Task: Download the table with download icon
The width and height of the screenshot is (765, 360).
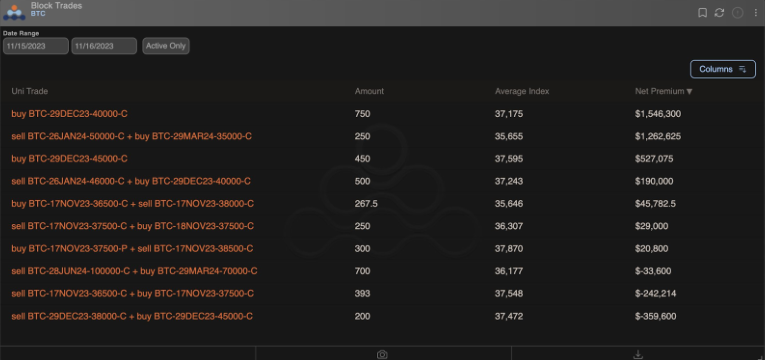Action: point(638,355)
